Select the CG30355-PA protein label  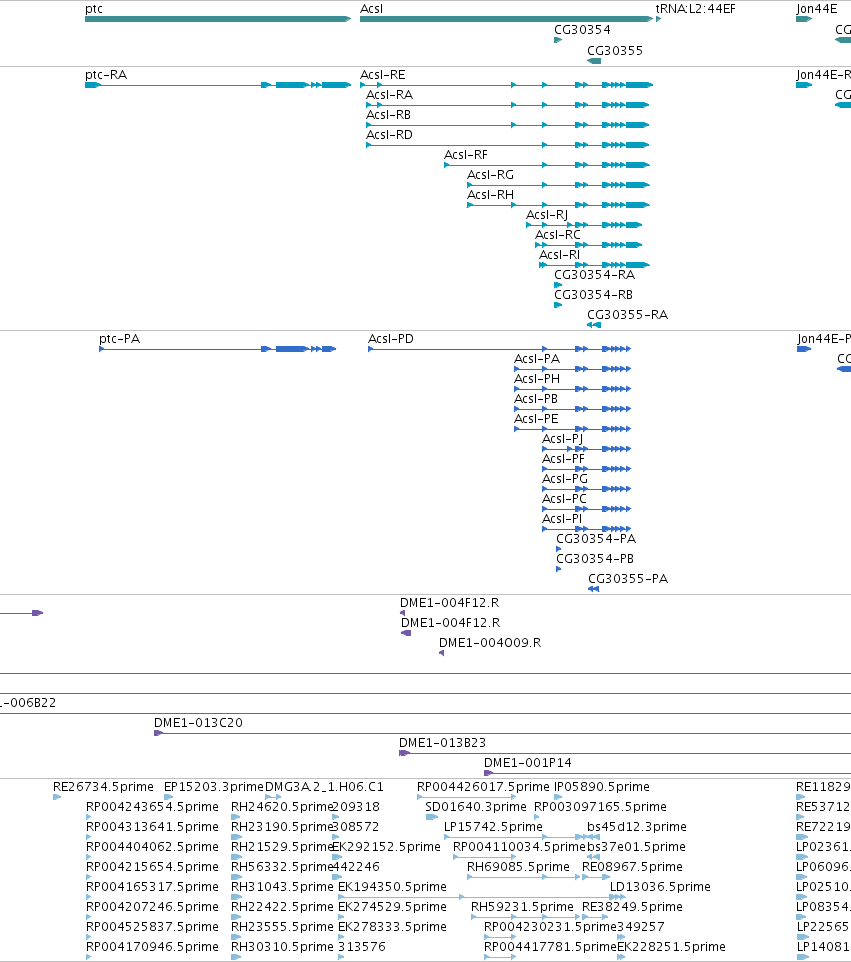click(x=628, y=579)
